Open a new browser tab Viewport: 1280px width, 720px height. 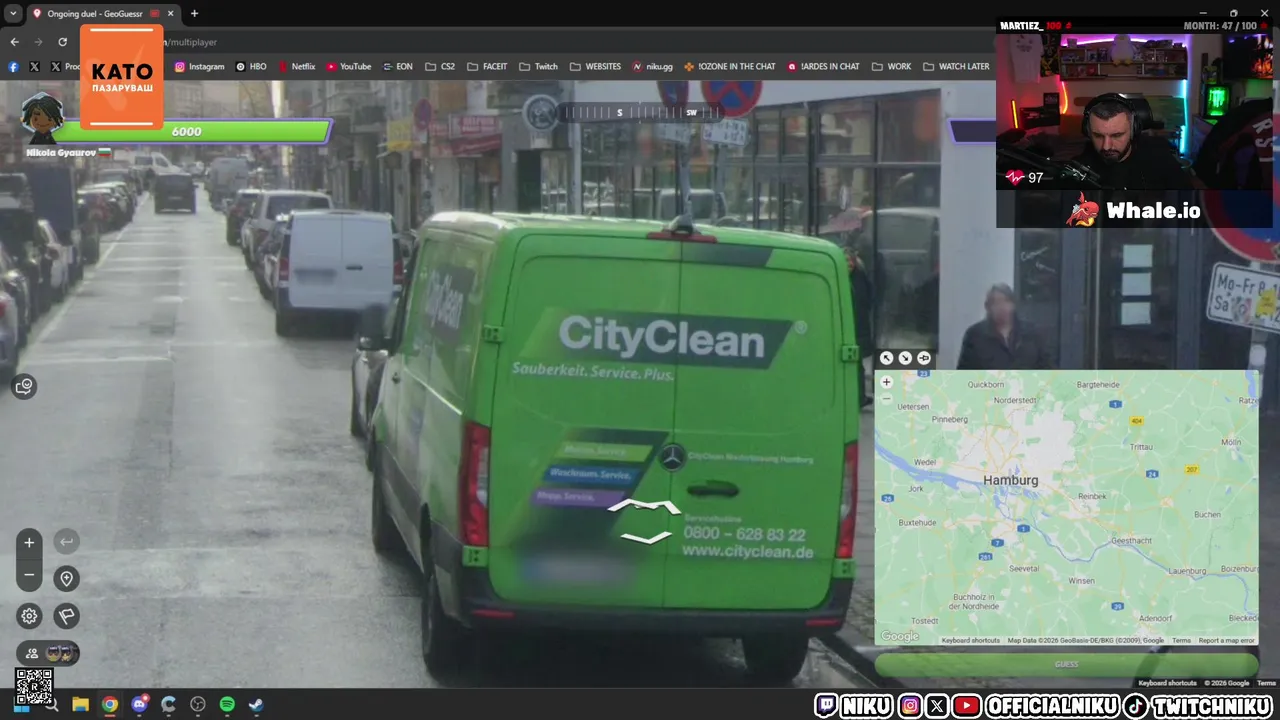194,13
